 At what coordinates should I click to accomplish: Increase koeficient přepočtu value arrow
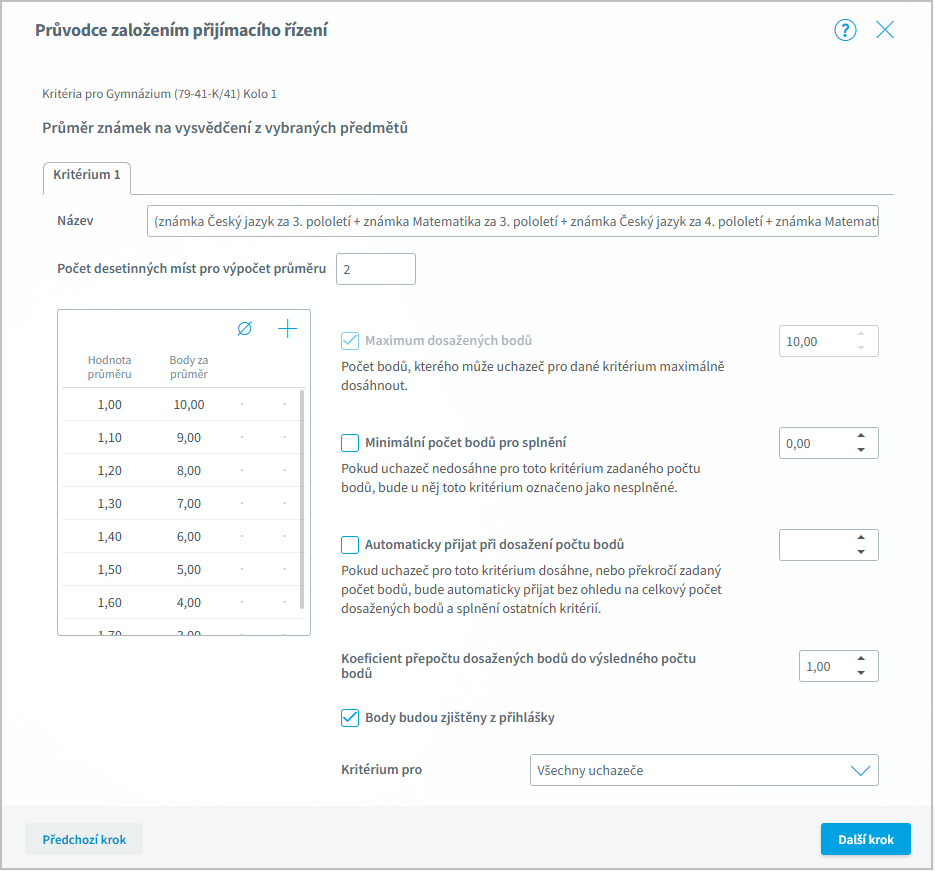[861, 659]
